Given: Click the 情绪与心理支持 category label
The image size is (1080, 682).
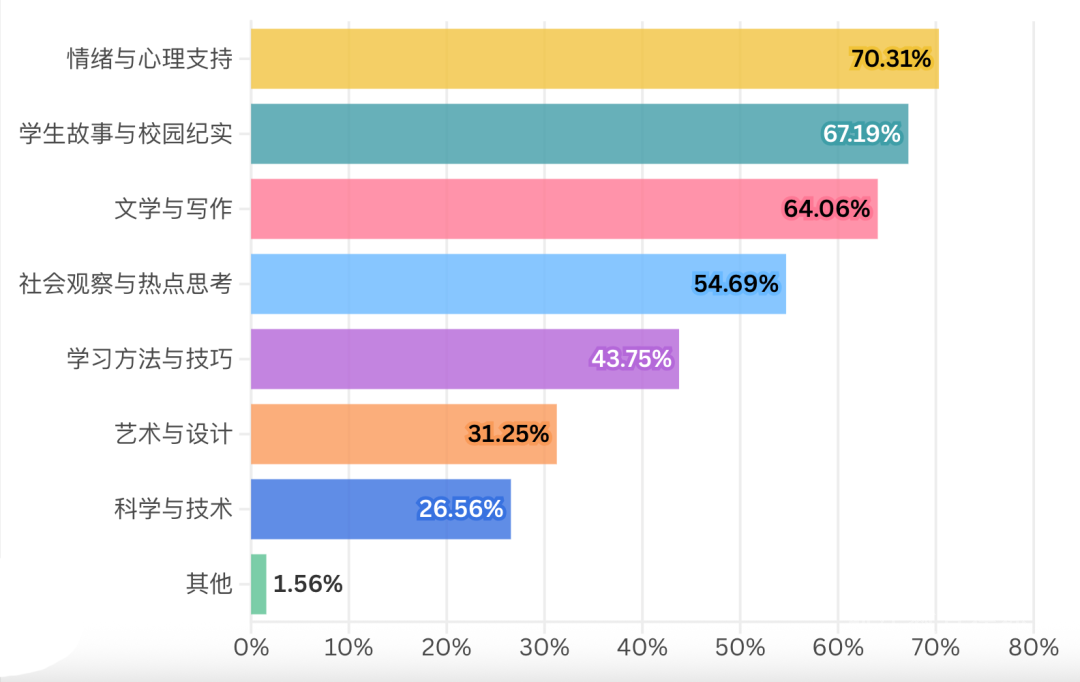Looking at the screenshot, I should 150,59.
